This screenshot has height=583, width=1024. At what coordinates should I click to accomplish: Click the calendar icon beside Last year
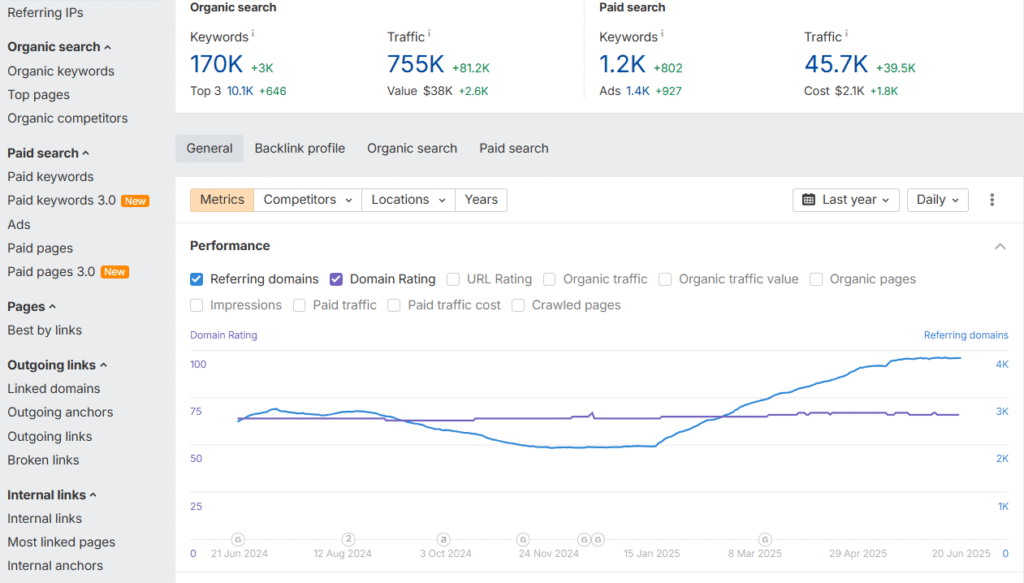[x=809, y=200]
